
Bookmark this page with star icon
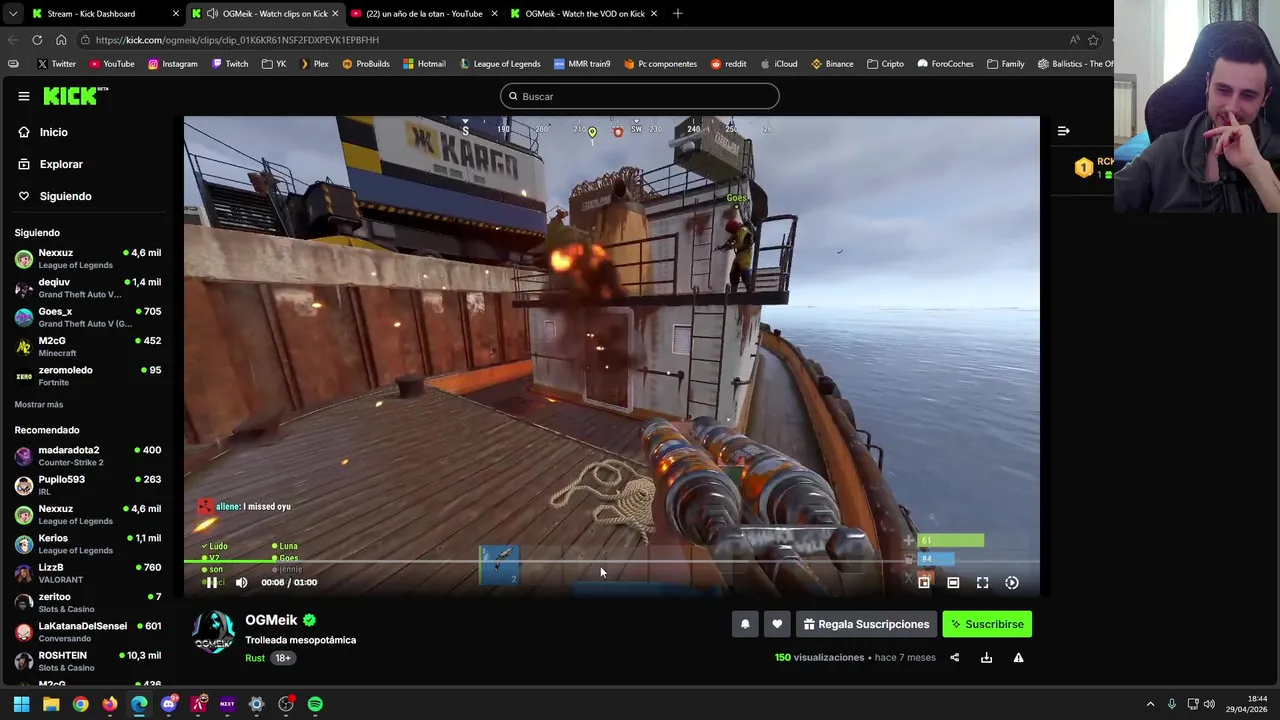[1093, 40]
